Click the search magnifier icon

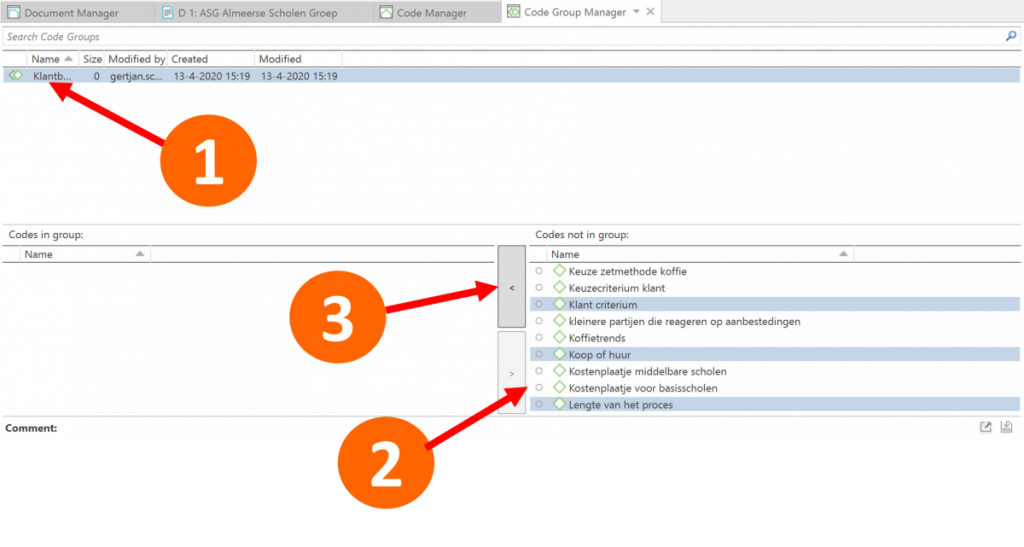1010,37
